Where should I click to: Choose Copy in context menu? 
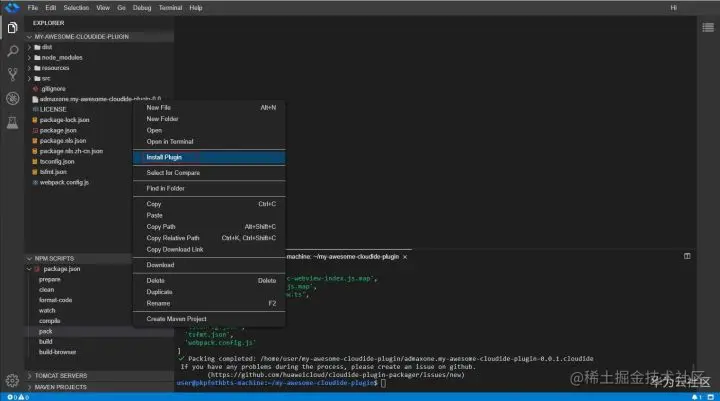click(x=209, y=204)
